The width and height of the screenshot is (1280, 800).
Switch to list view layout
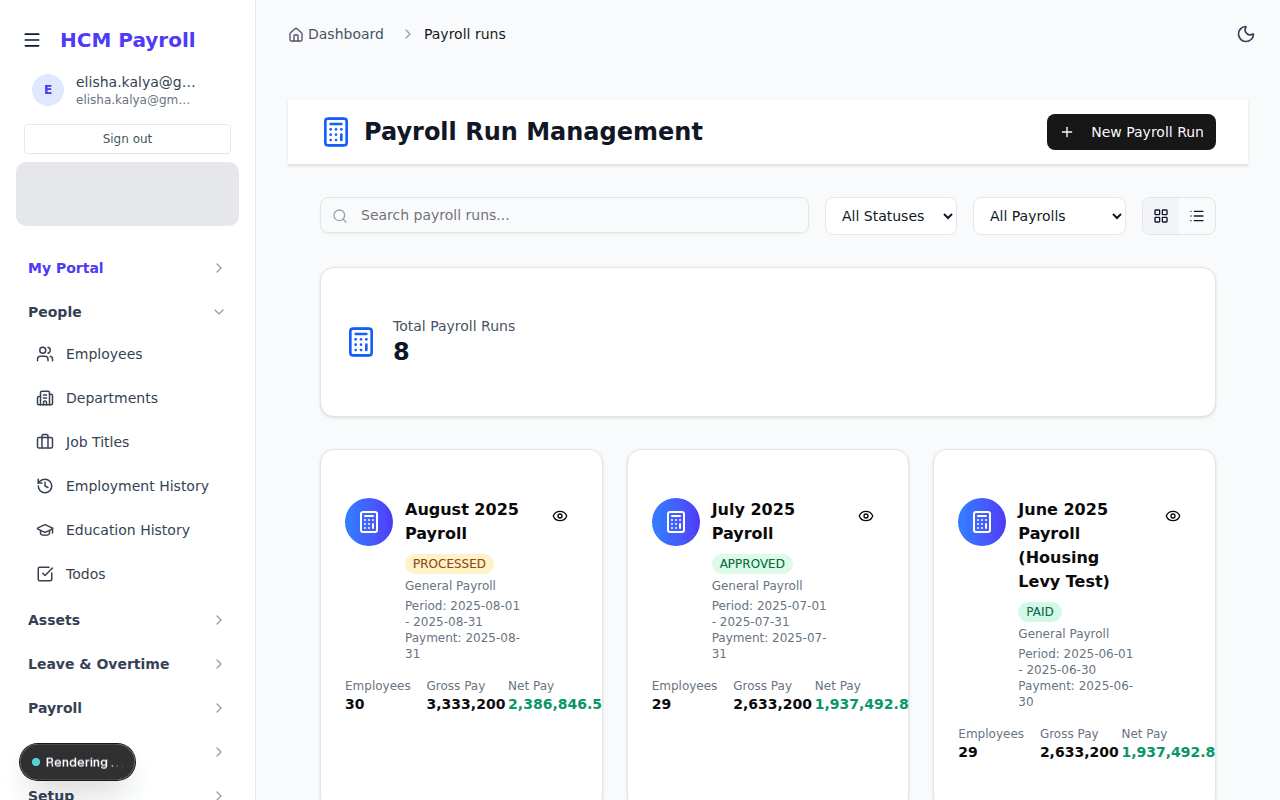pyautogui.click(x=1196, y=216)
